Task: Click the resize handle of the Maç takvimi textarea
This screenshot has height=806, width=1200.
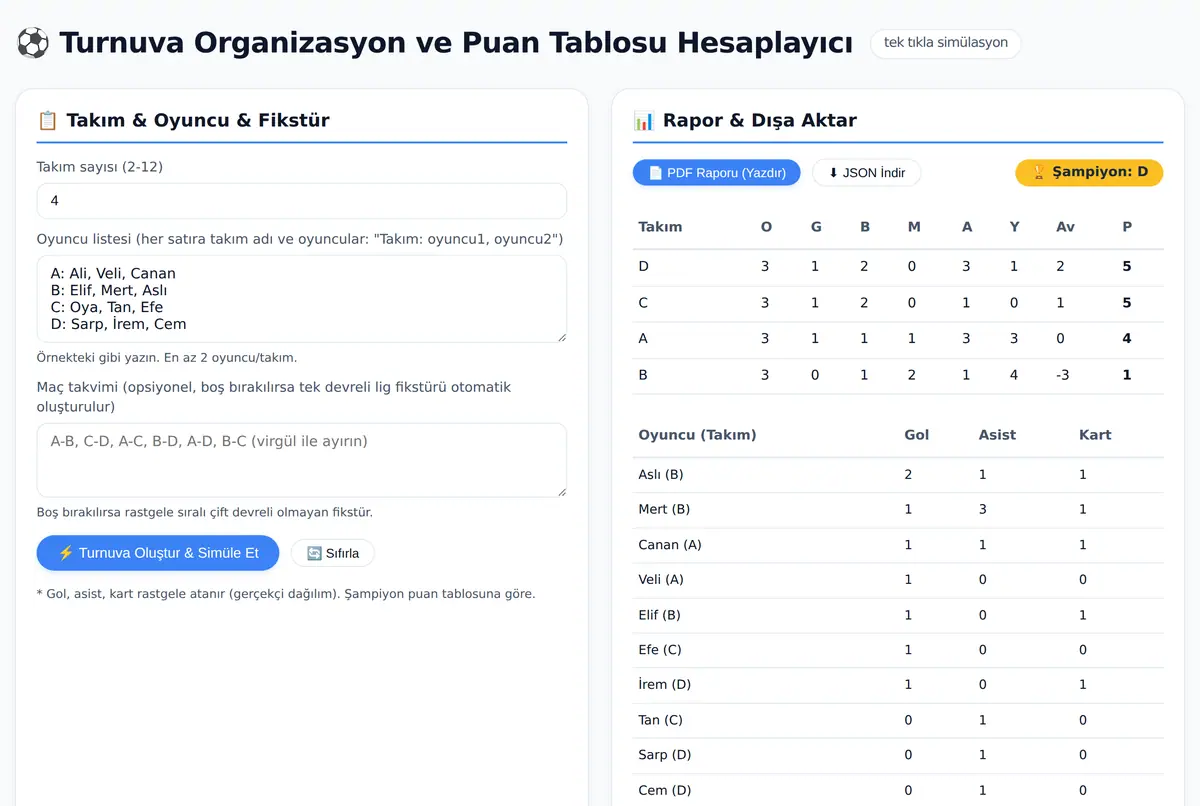Action: coord(561,491)
